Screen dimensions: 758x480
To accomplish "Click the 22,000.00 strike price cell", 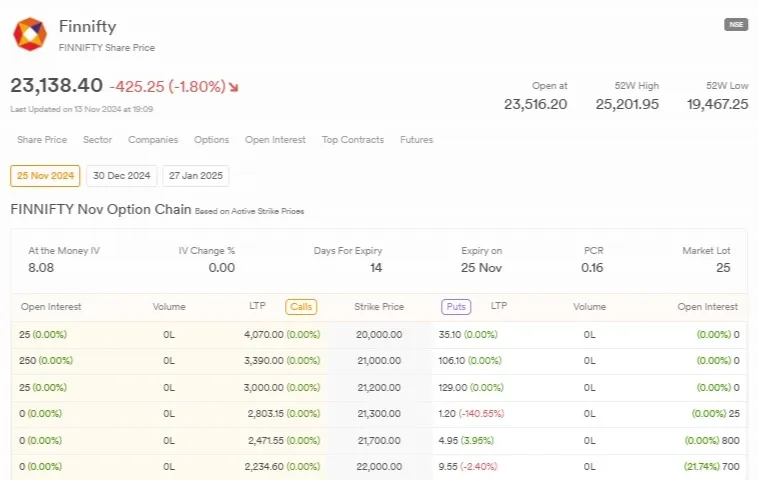I will (x=379, y=466).
